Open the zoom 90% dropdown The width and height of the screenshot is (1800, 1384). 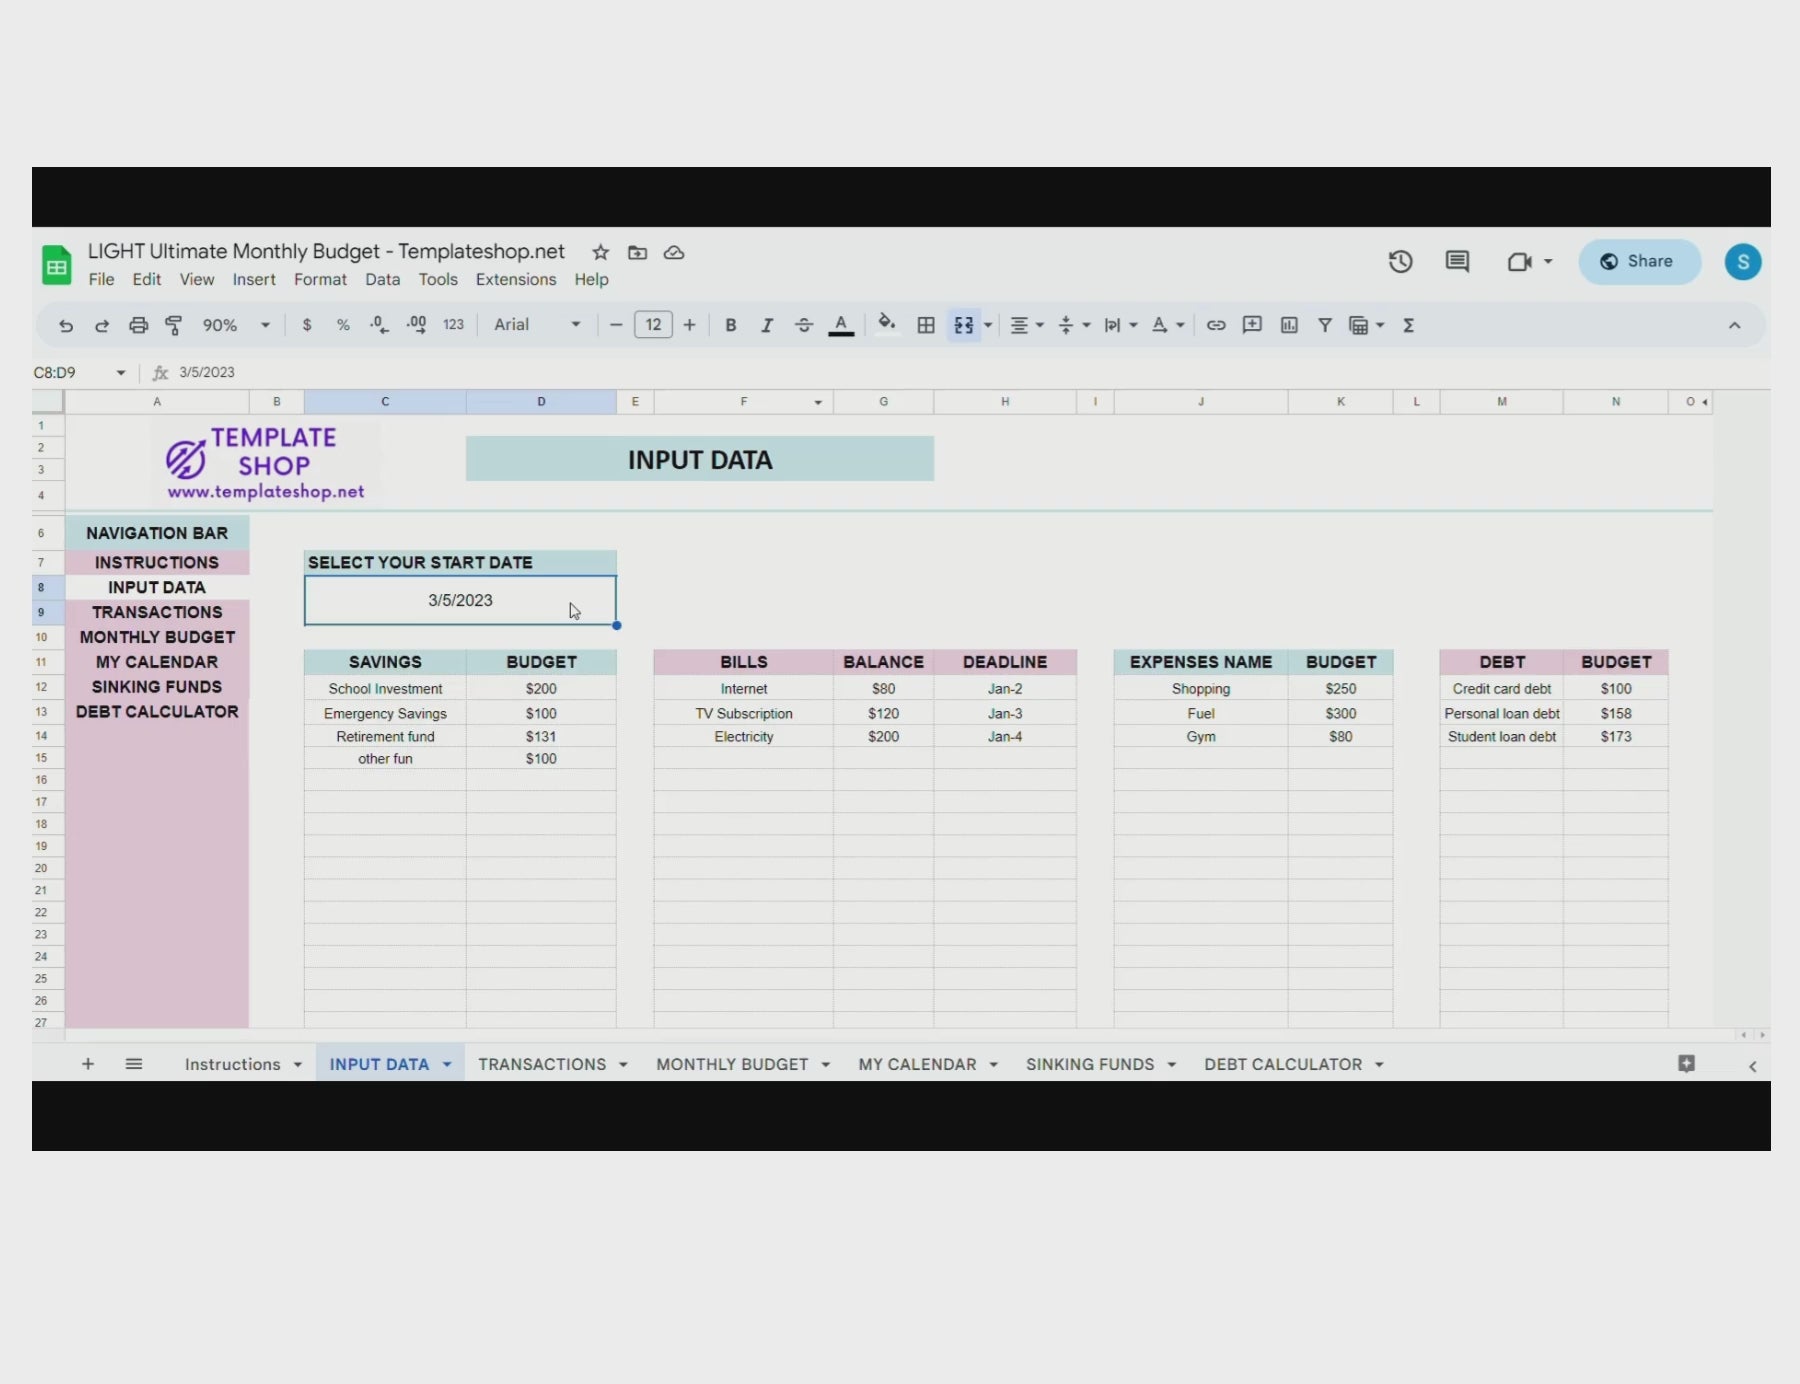pos(236,325)
